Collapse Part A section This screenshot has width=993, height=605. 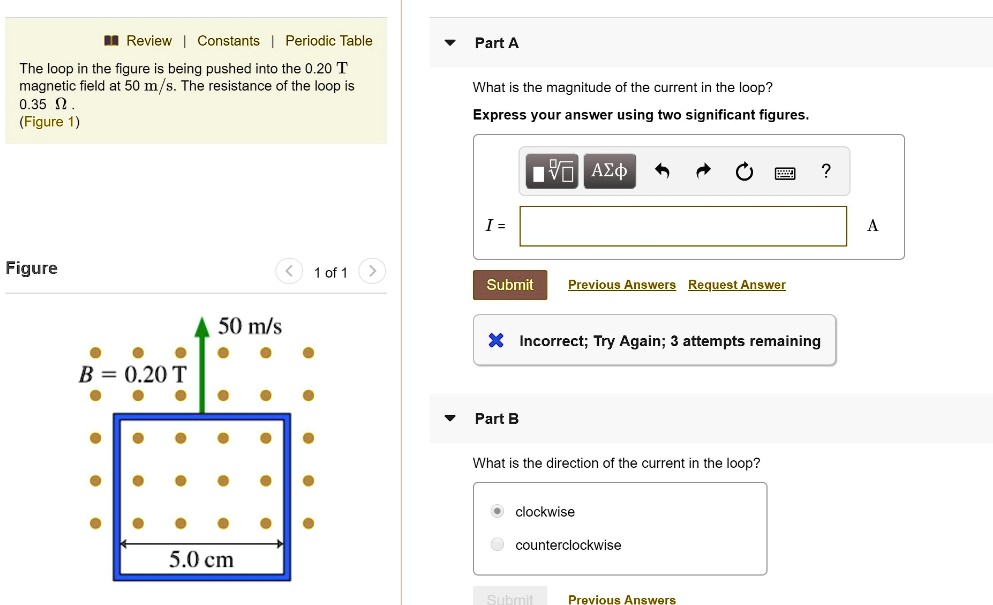pyautogui.click(x=449, y=42)
